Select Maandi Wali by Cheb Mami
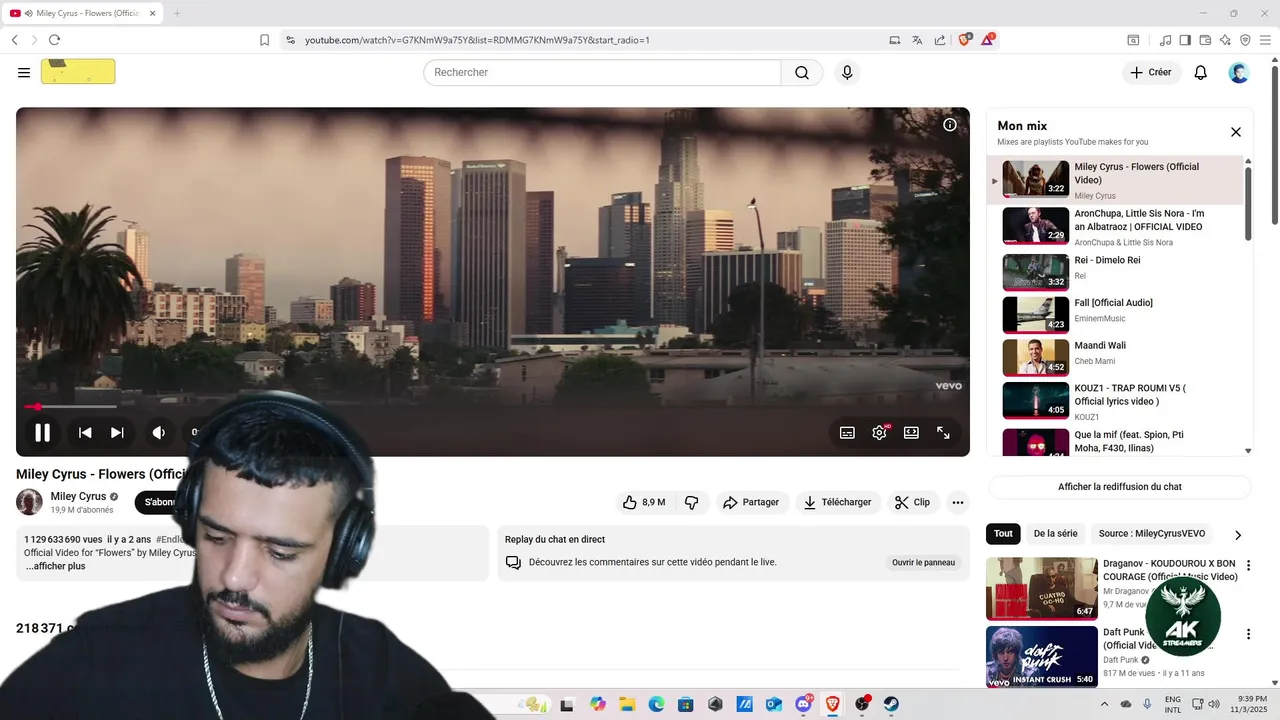 1115,357
